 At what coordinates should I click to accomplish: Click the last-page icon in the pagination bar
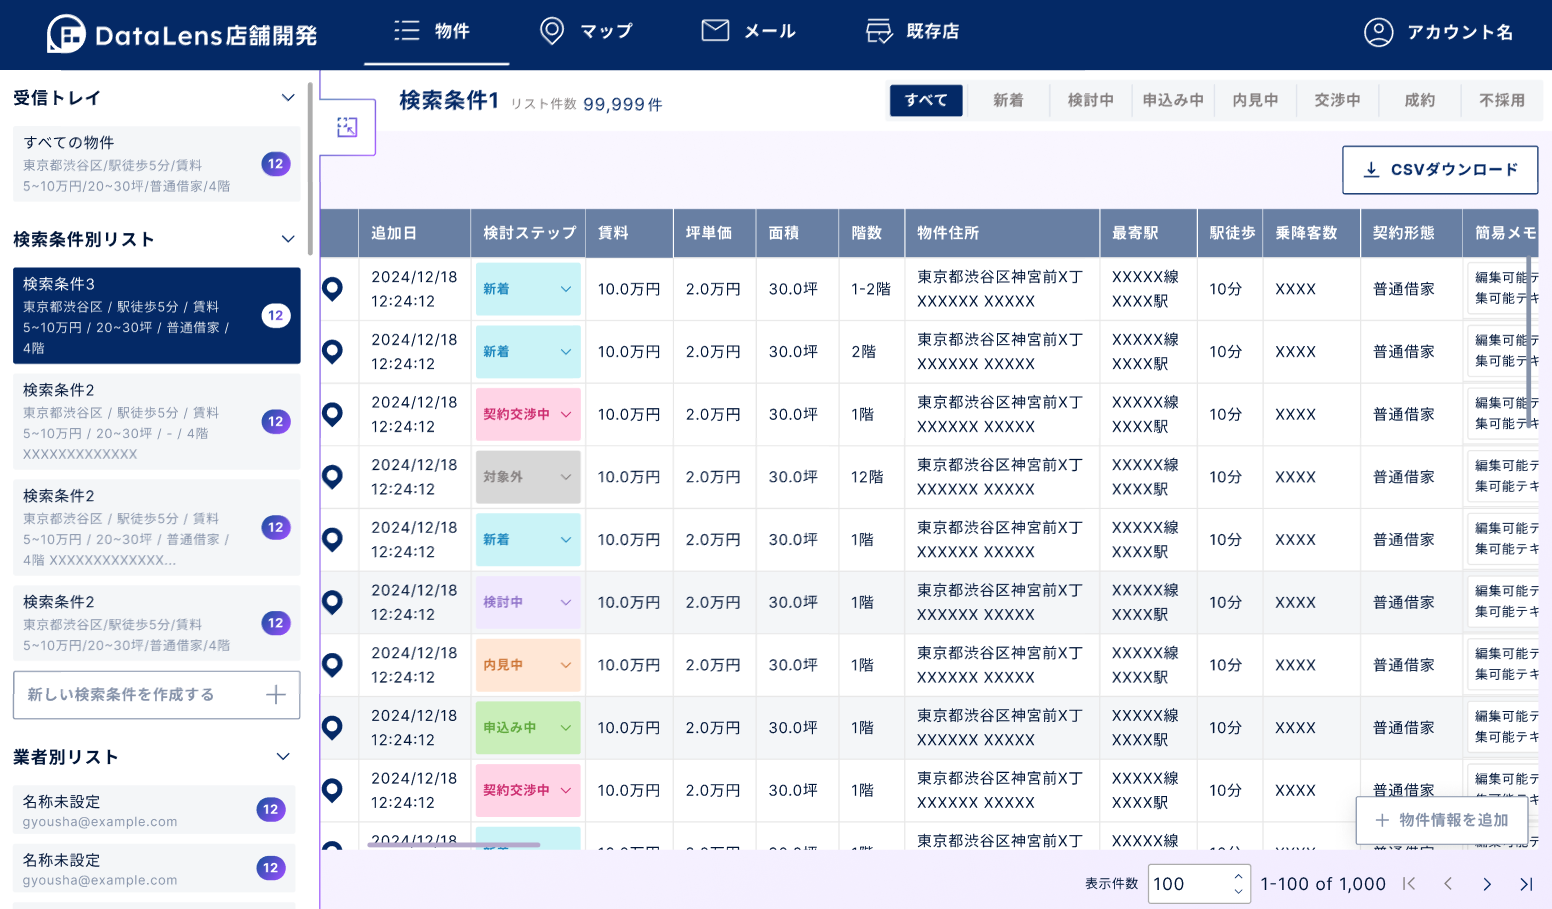(x=1525, y=884)
